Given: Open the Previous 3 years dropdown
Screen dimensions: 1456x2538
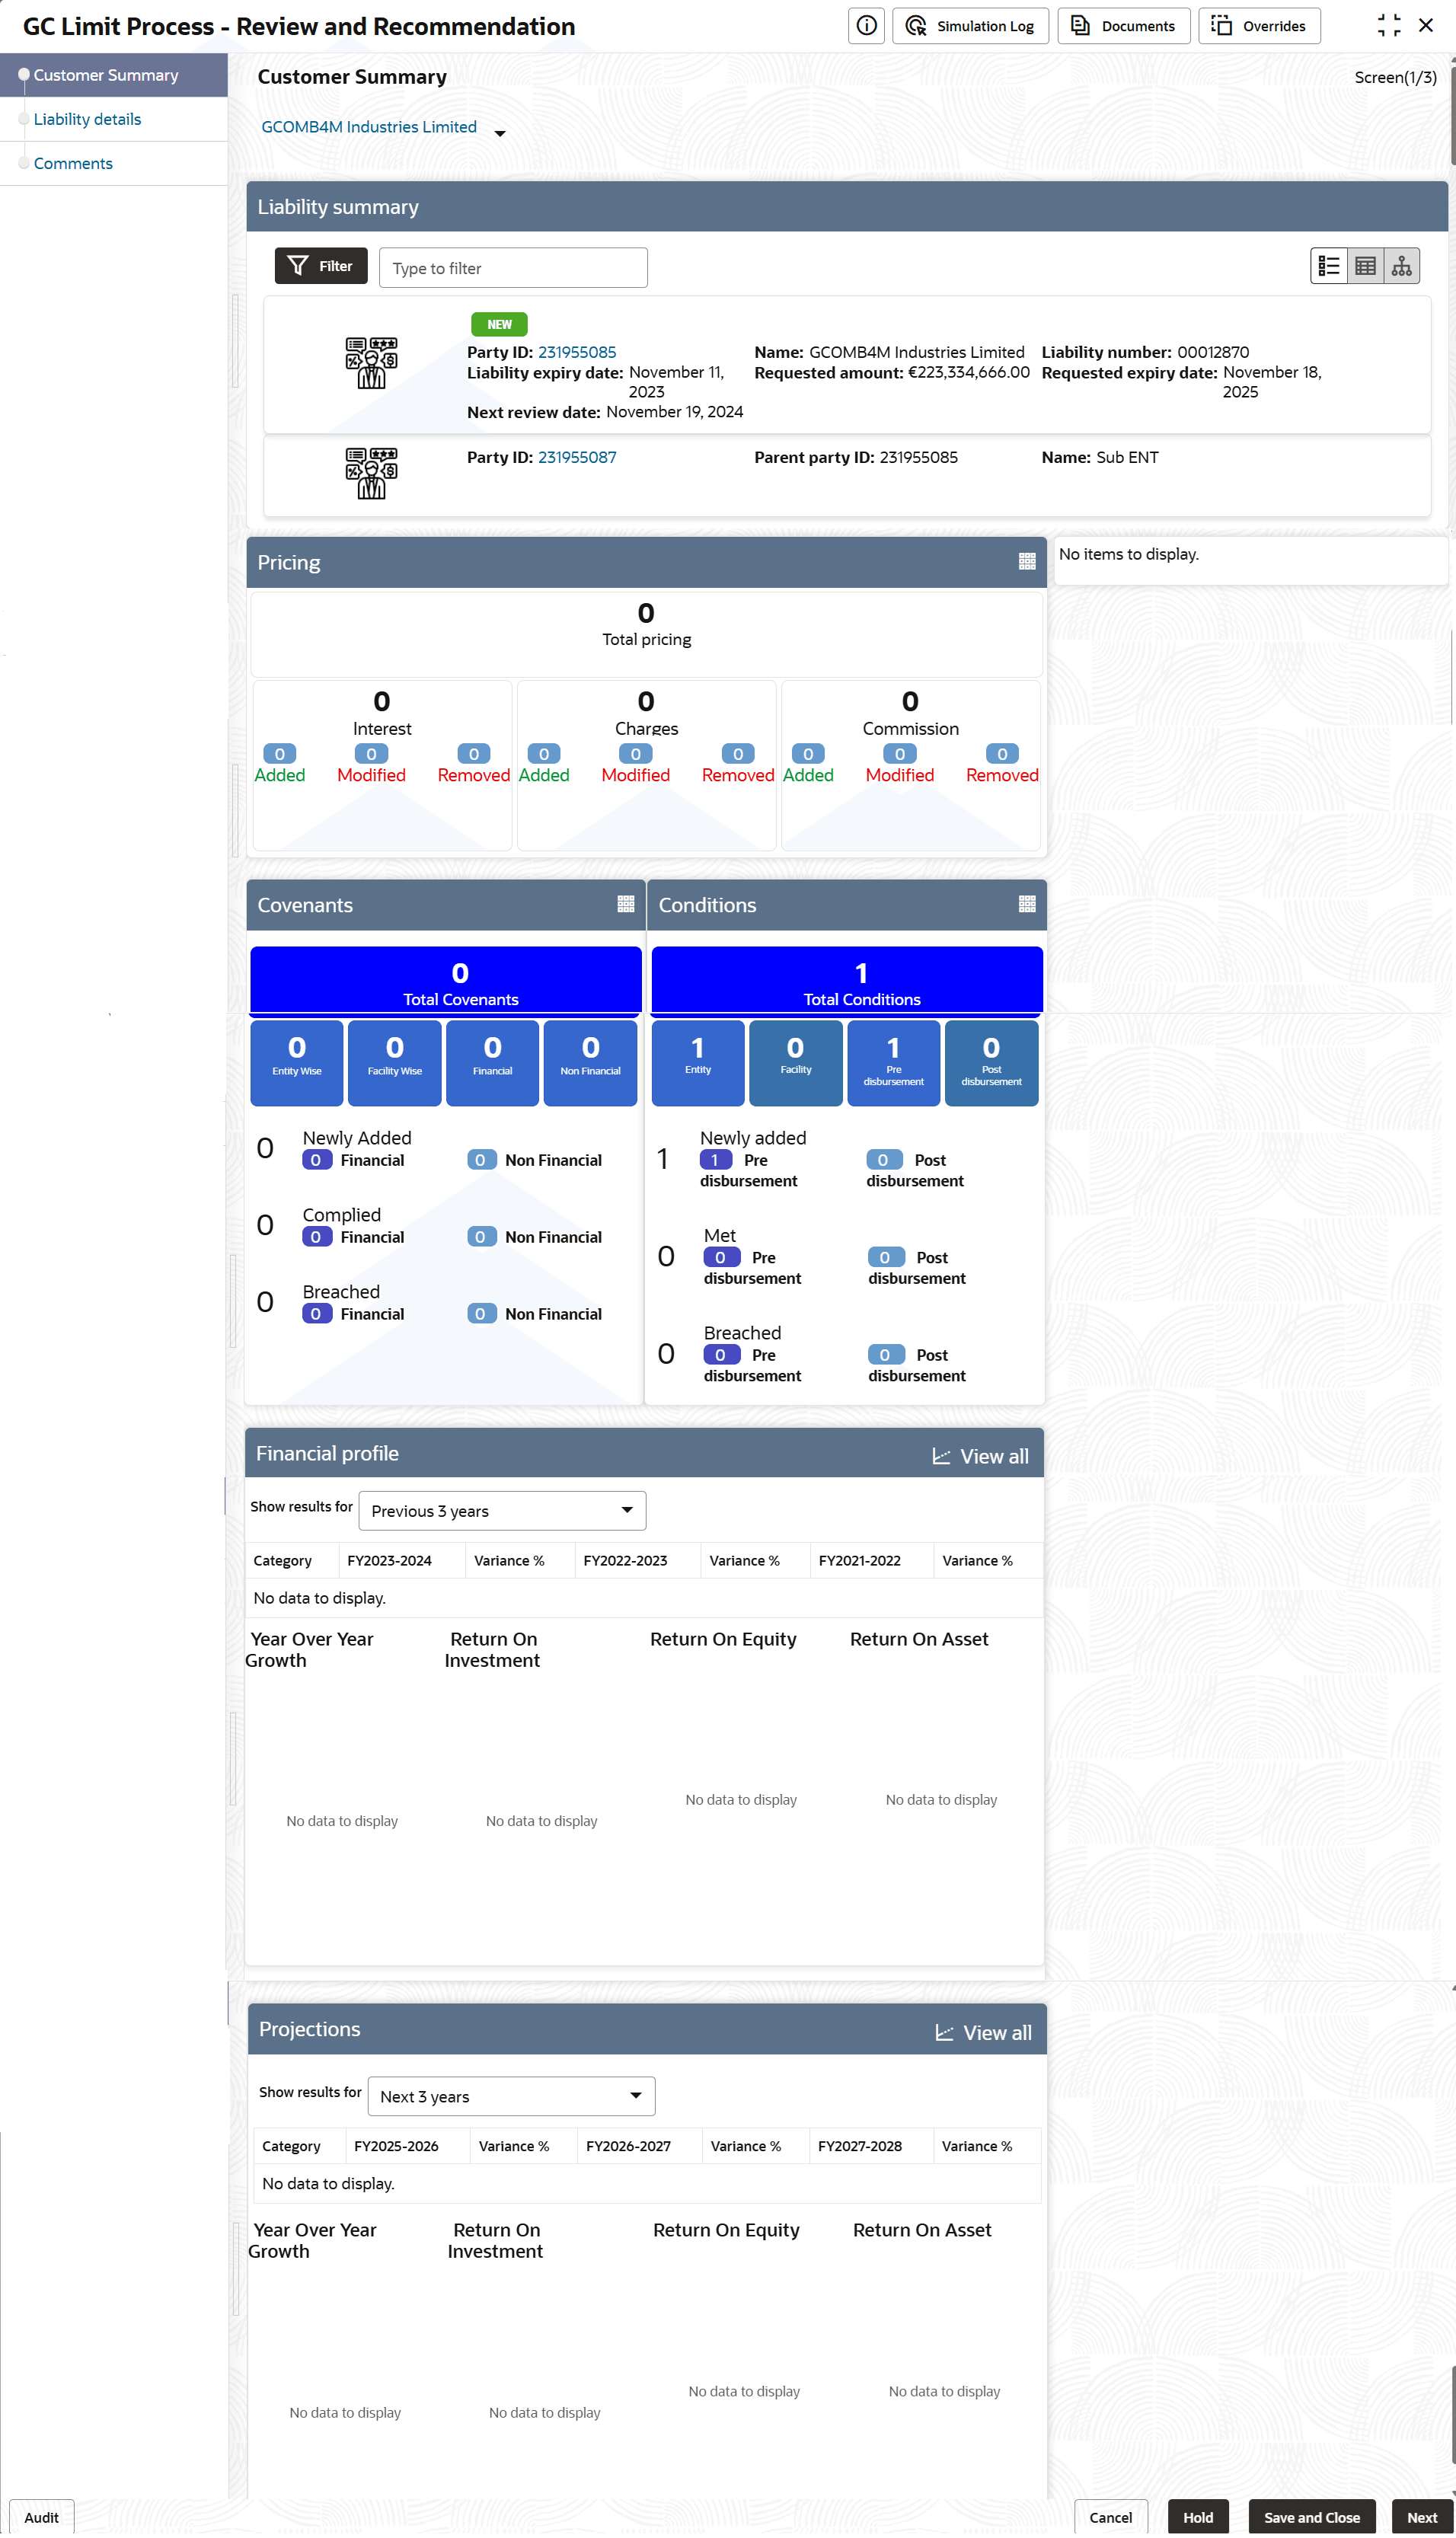Looking at the screenshot, I should [x=502, y=1510].
